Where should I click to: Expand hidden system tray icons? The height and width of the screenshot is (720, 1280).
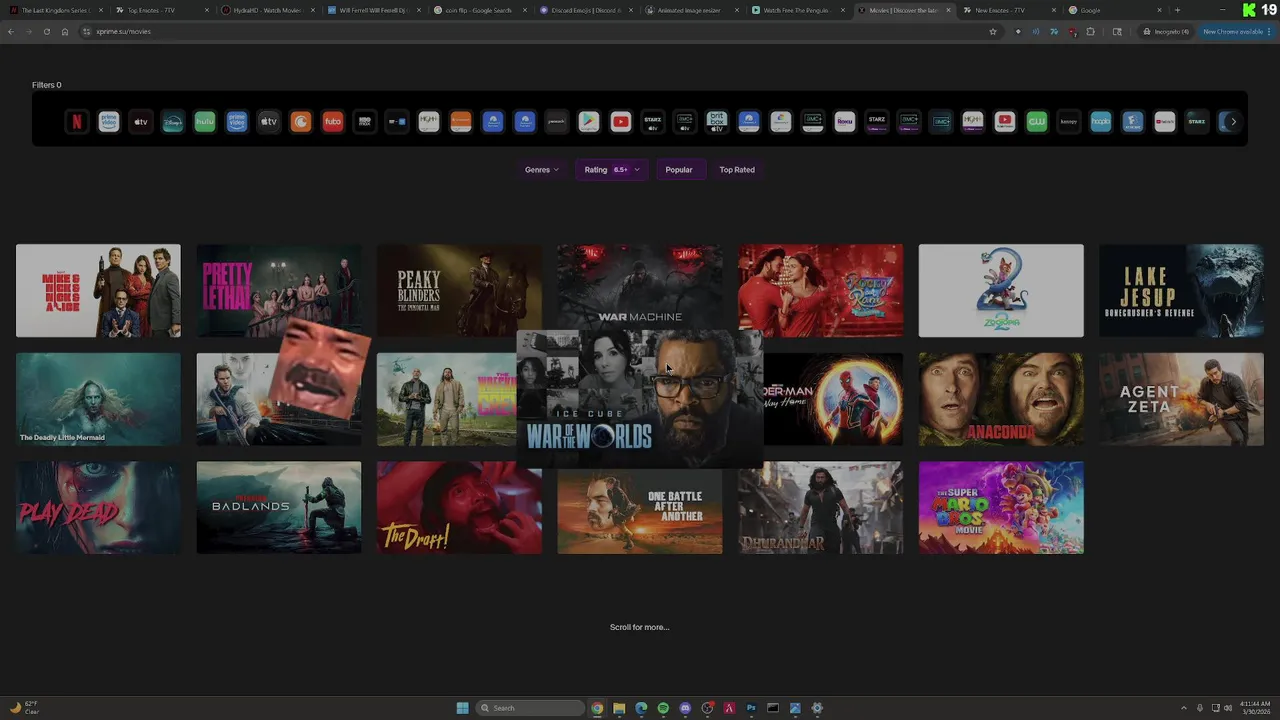pos(1184,708)
